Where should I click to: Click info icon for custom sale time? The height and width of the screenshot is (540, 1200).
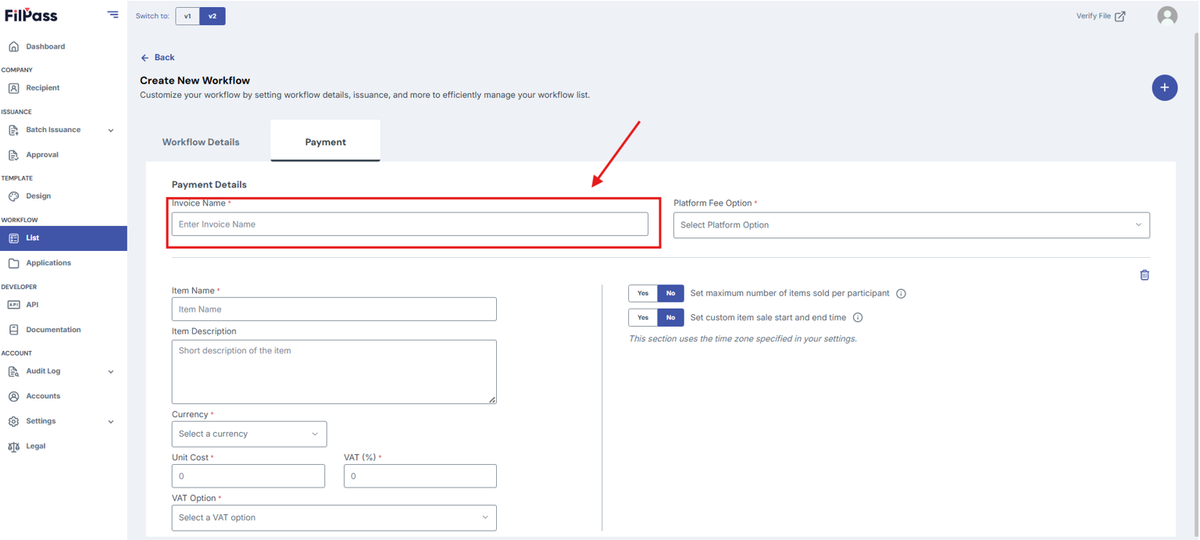point(858,318)
